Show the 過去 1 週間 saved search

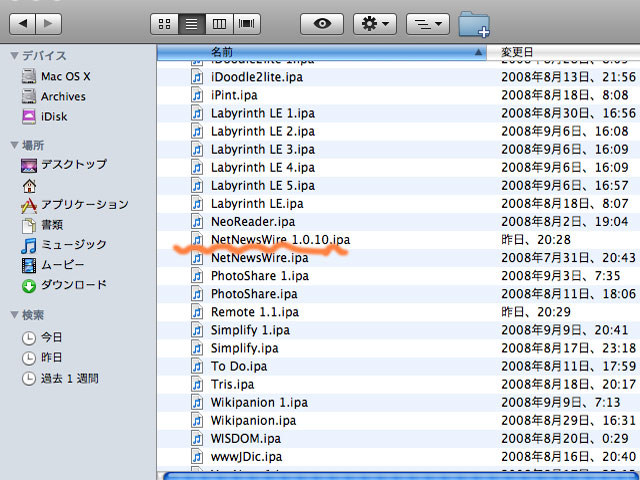pyautogui.click(x=60, y=378)
